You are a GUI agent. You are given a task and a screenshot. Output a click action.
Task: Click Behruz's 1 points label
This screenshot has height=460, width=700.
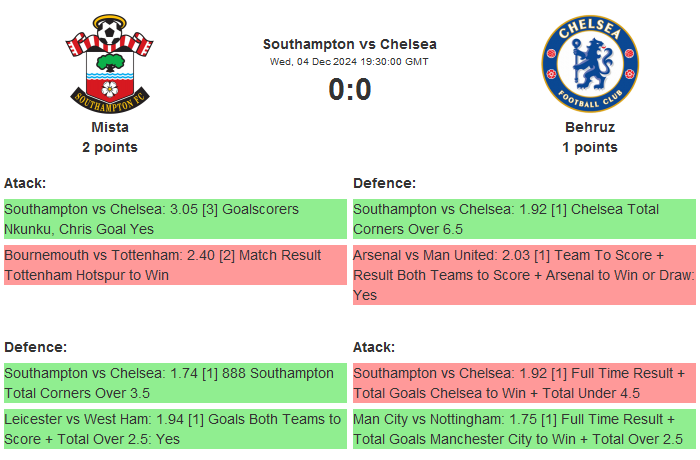pyautogui.click(x=589, y=147)
